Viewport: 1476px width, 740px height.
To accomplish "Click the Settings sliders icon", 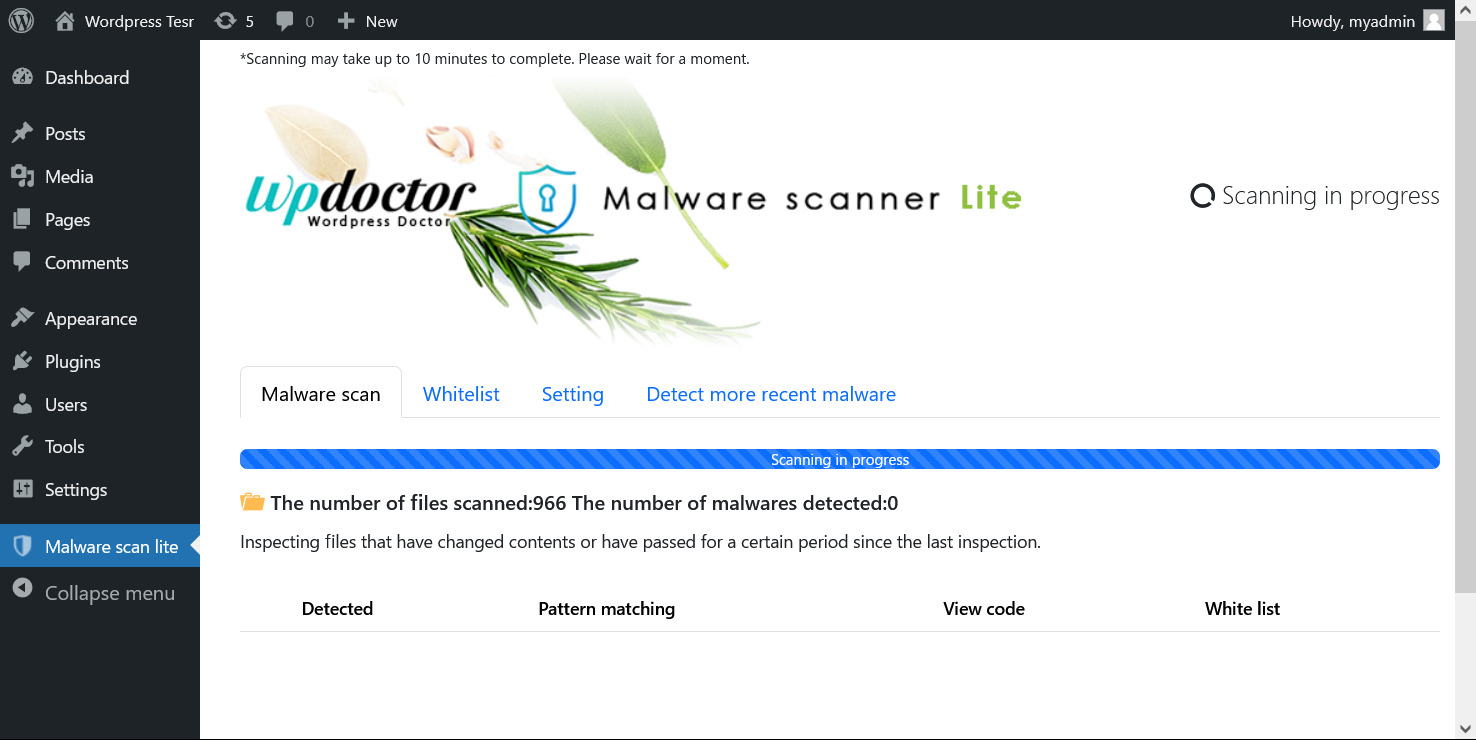I will (22, 489).
